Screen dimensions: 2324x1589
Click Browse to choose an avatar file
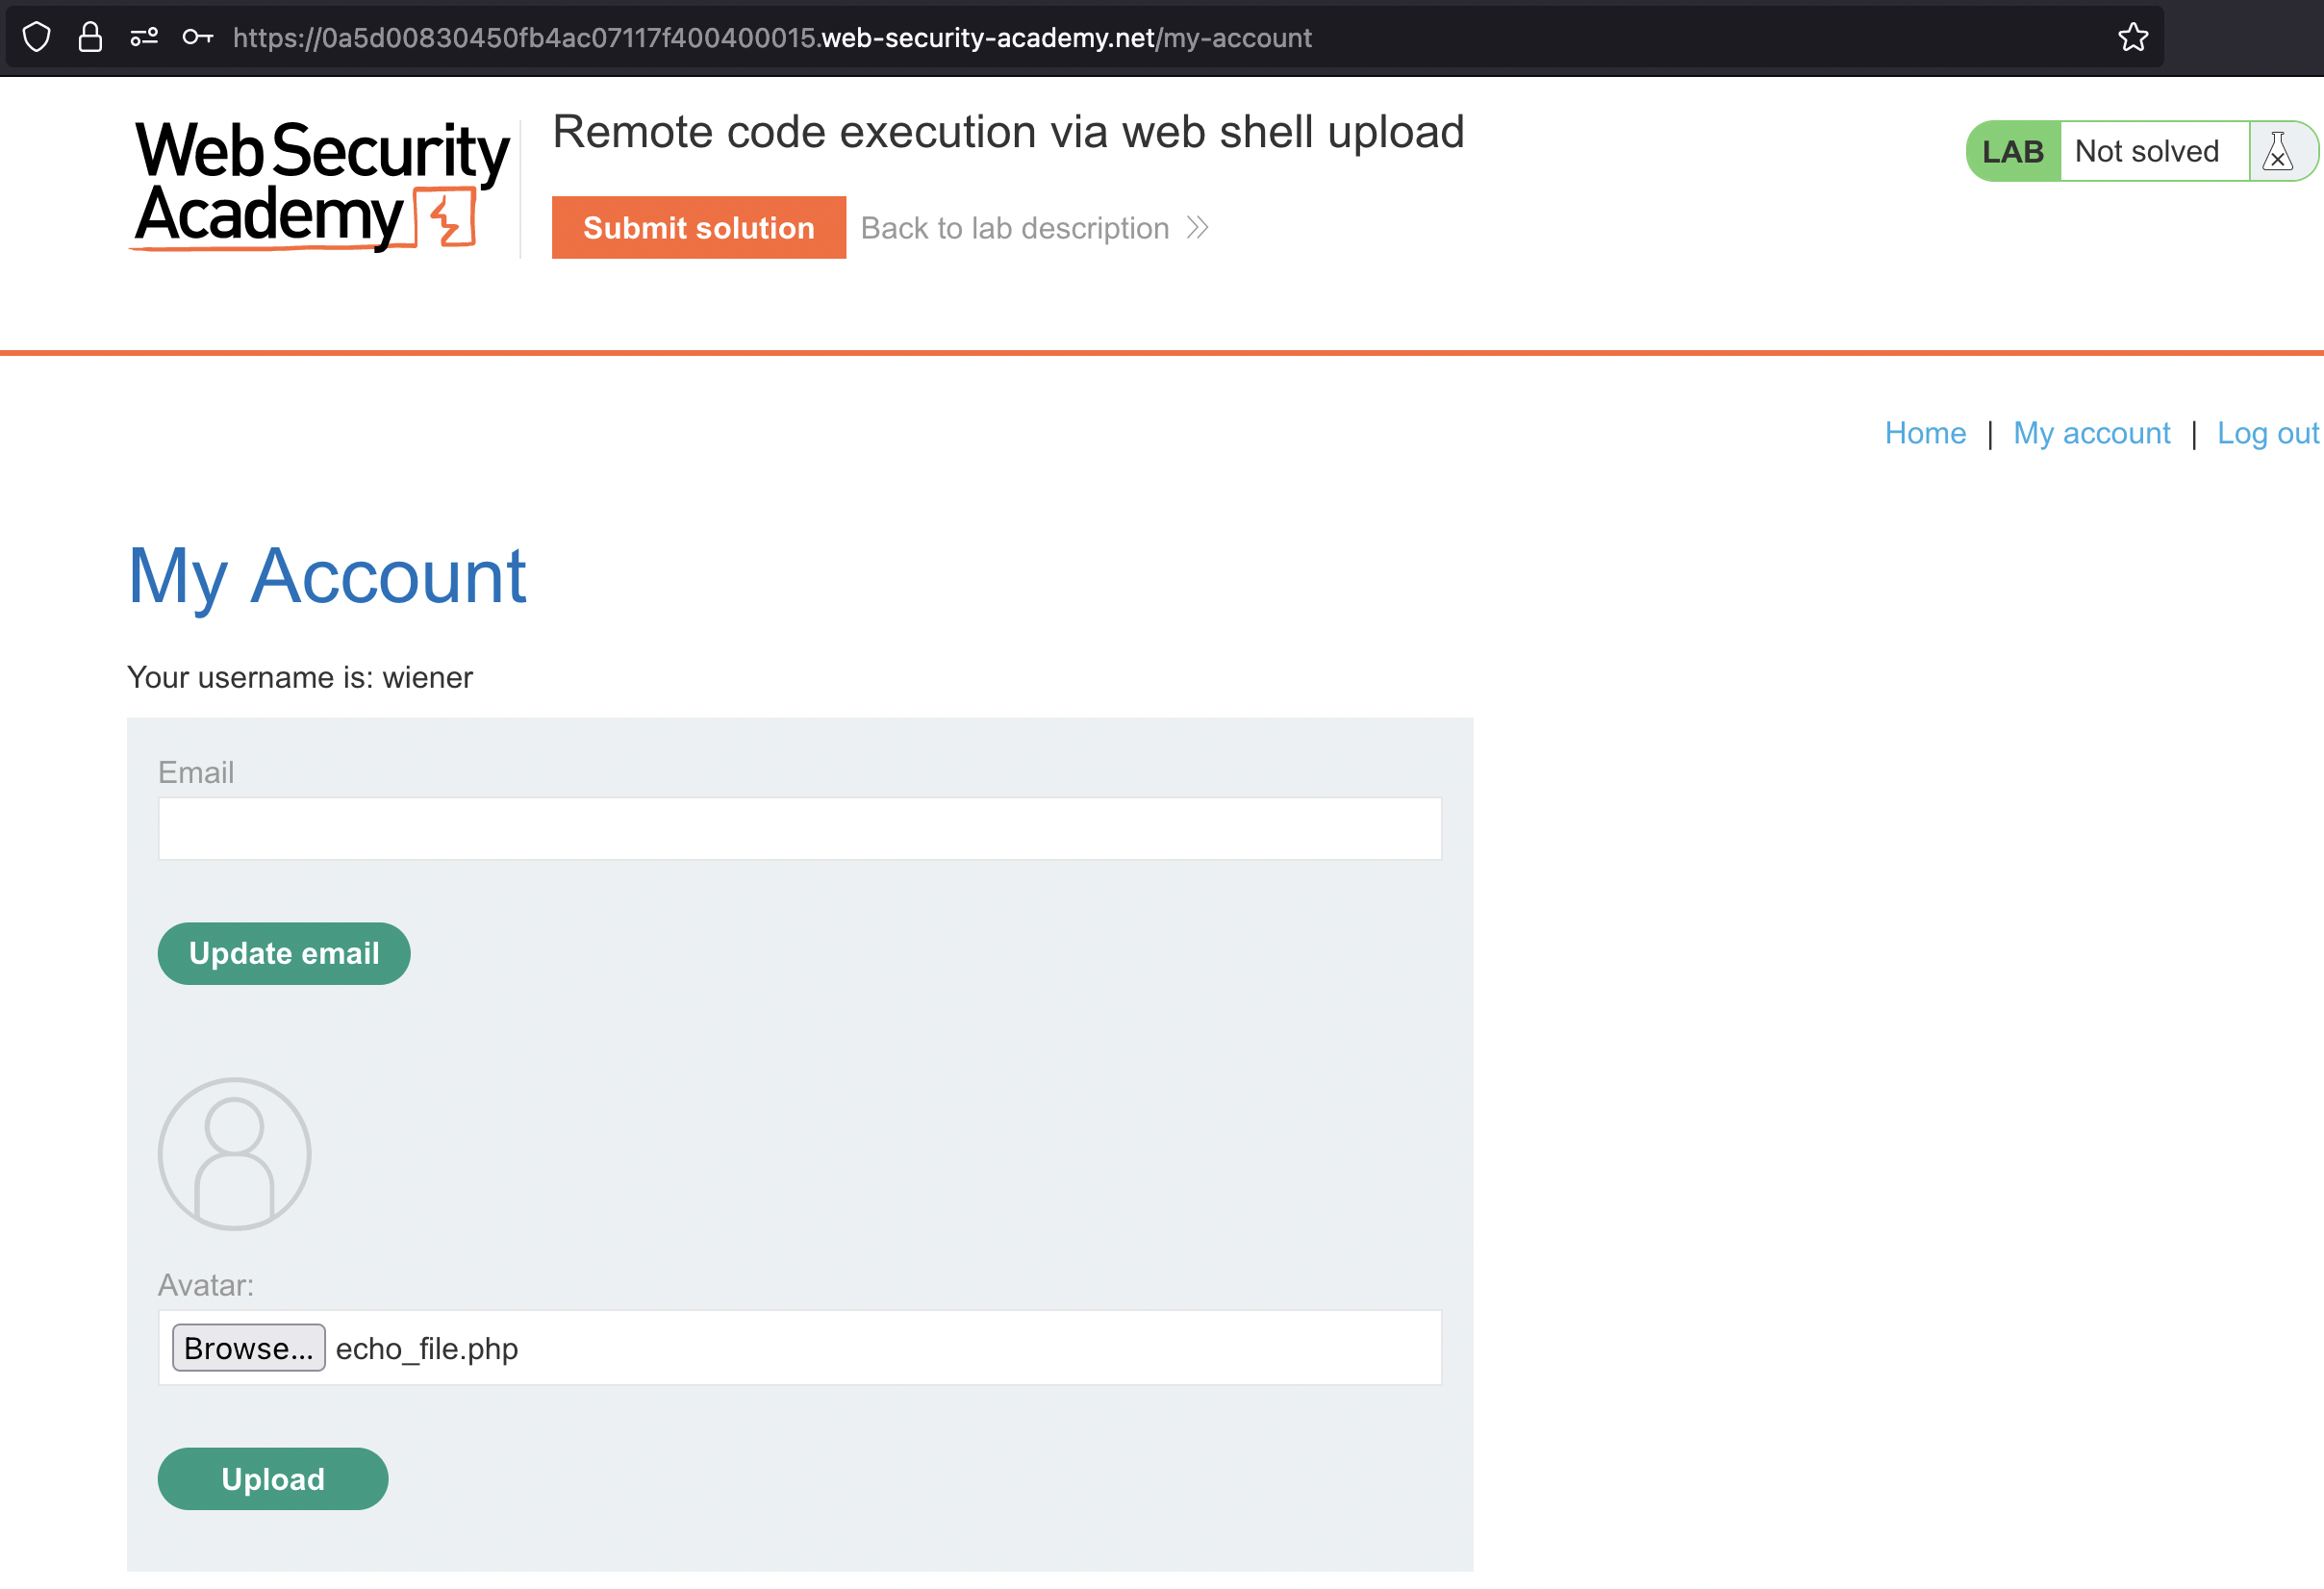[x=248, y=1348]
